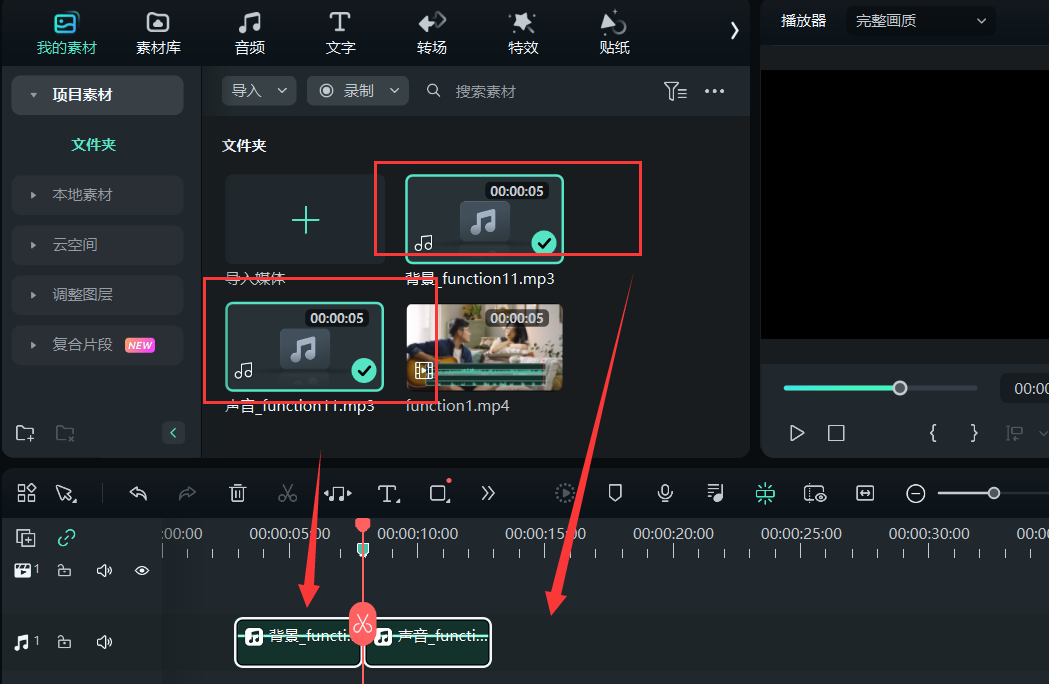Click the snapshot camera icon above the timeline

click(815, 493)
